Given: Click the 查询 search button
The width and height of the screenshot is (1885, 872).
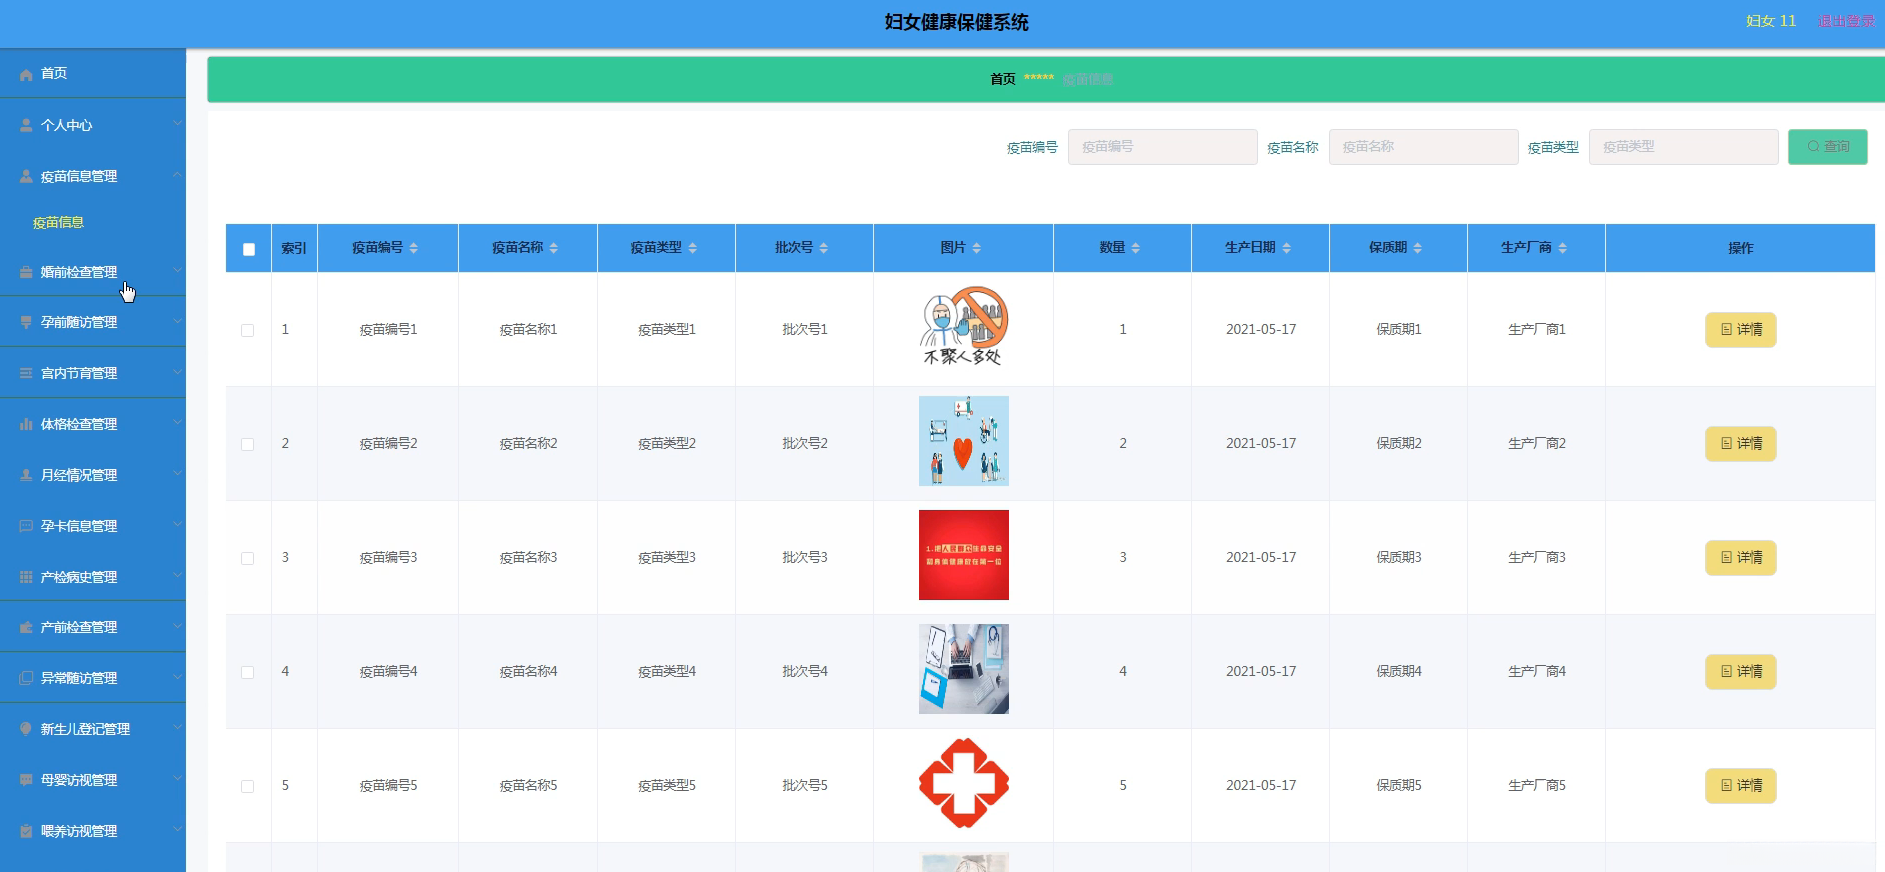Looking at the screenshot, I should click(x=1827, y=147).
